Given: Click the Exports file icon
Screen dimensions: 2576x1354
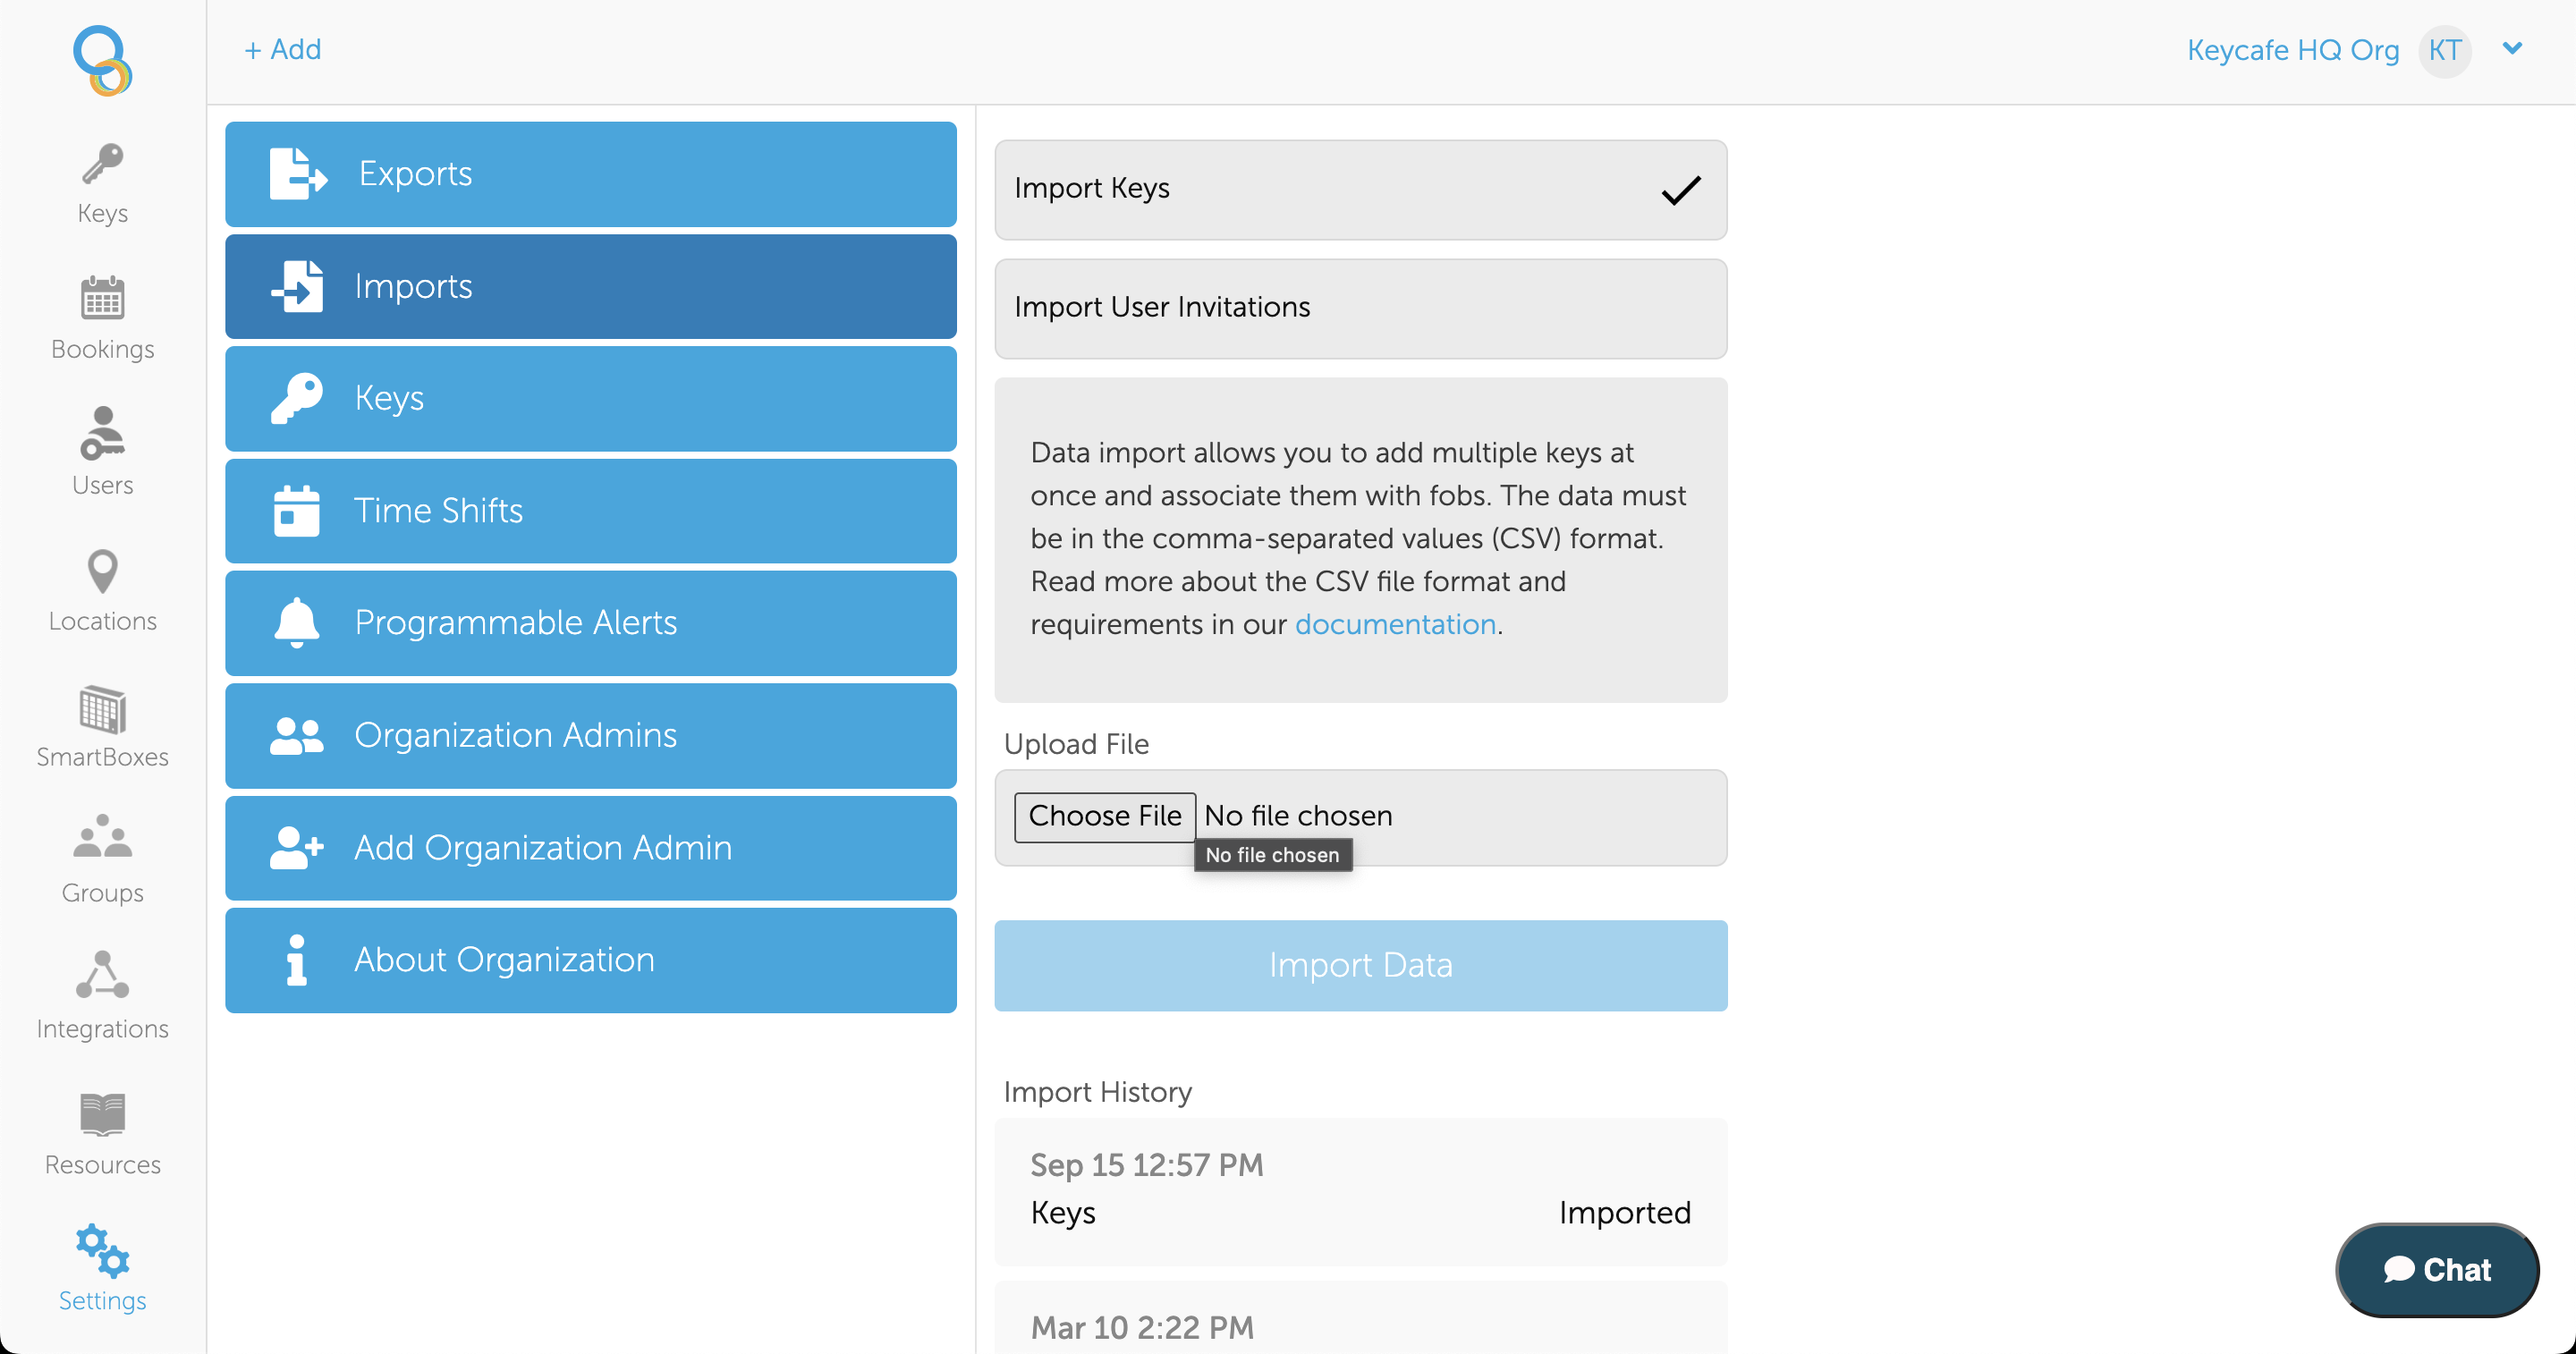Looking at the screenshot, I should [297, 174].
